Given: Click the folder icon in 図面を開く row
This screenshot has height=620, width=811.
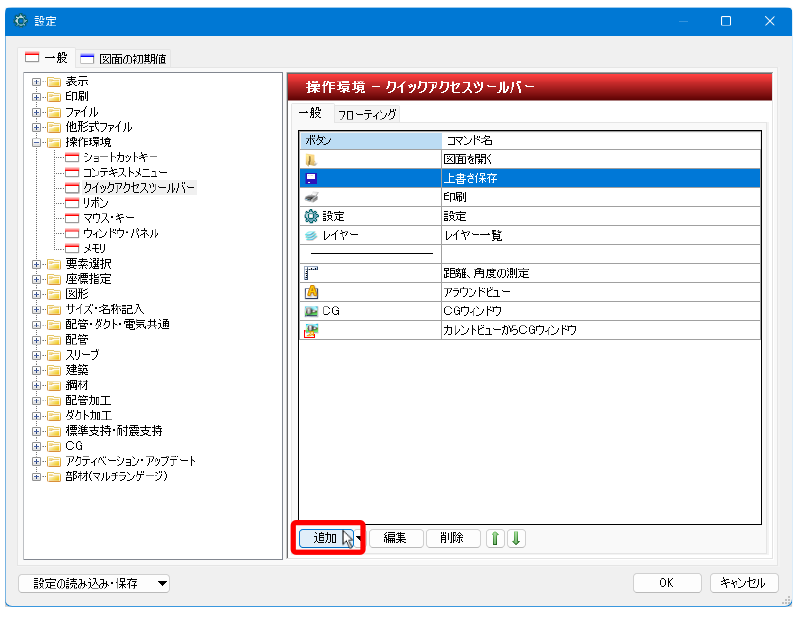Looking at the screenshot, I should pyautogui.click(x=311, y=160).
